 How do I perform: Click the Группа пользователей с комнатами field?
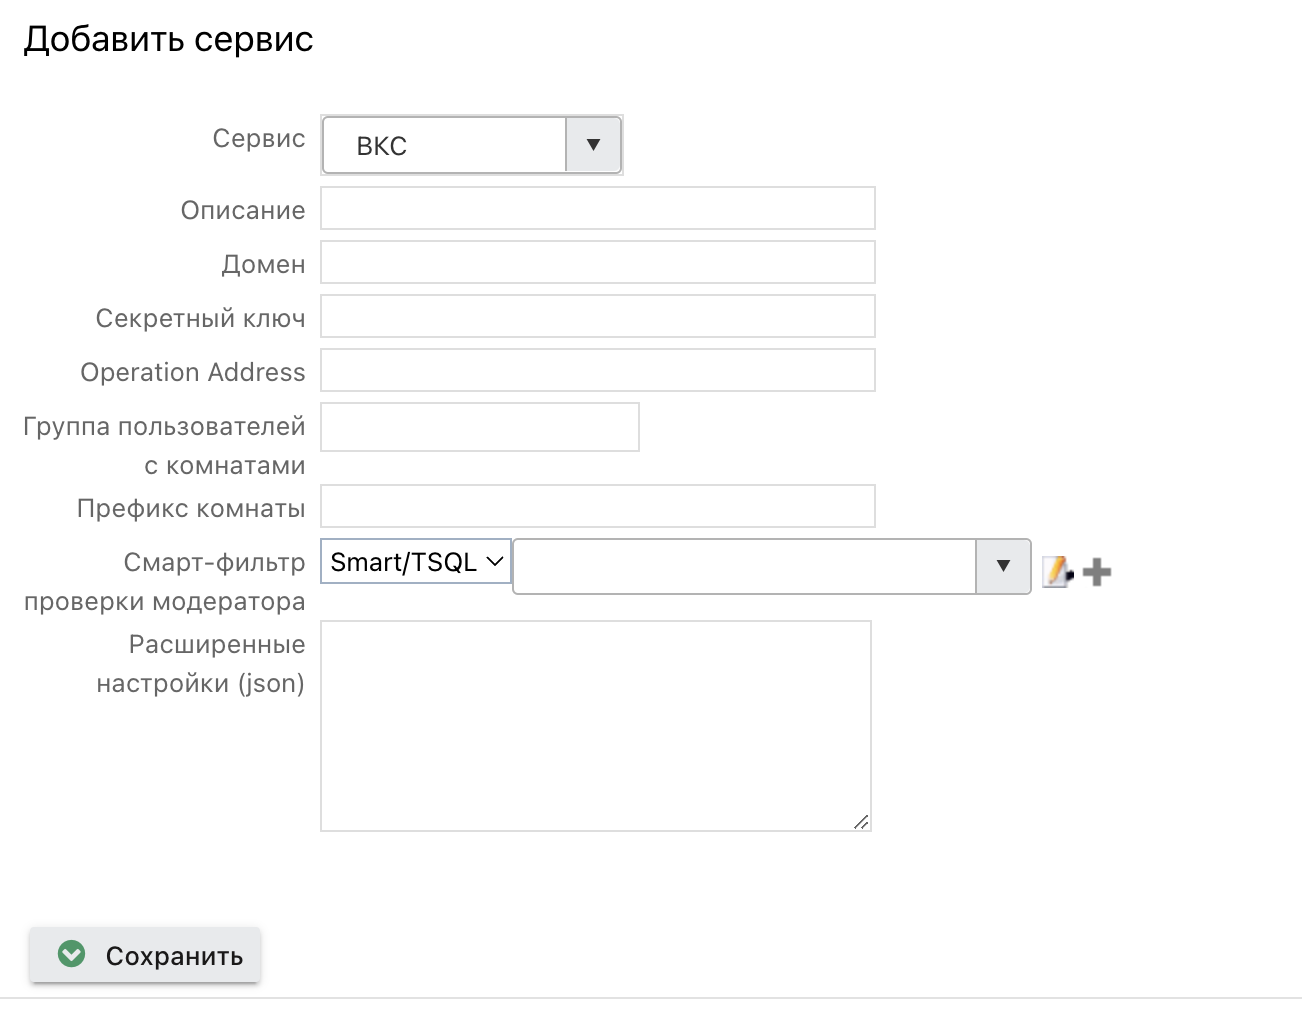pos(480,427)
